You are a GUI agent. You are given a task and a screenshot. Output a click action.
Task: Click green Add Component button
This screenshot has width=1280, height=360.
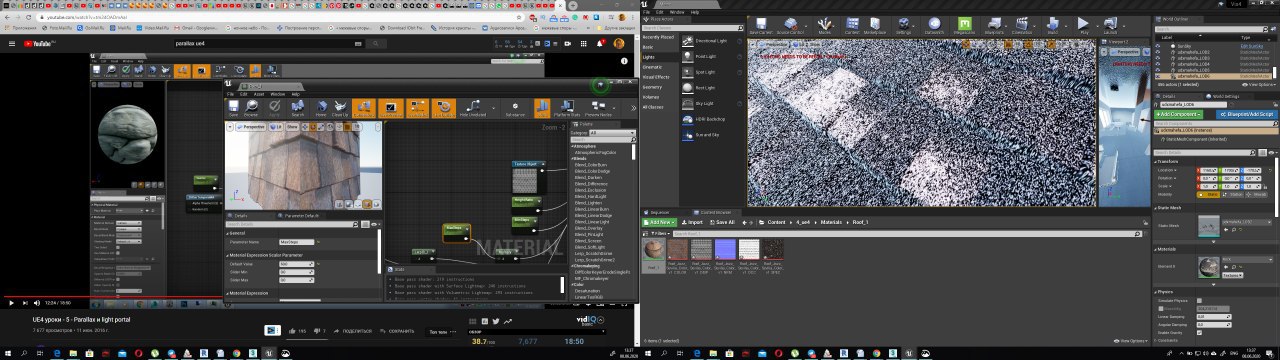pyautogui.click(x=1178, y=113)
